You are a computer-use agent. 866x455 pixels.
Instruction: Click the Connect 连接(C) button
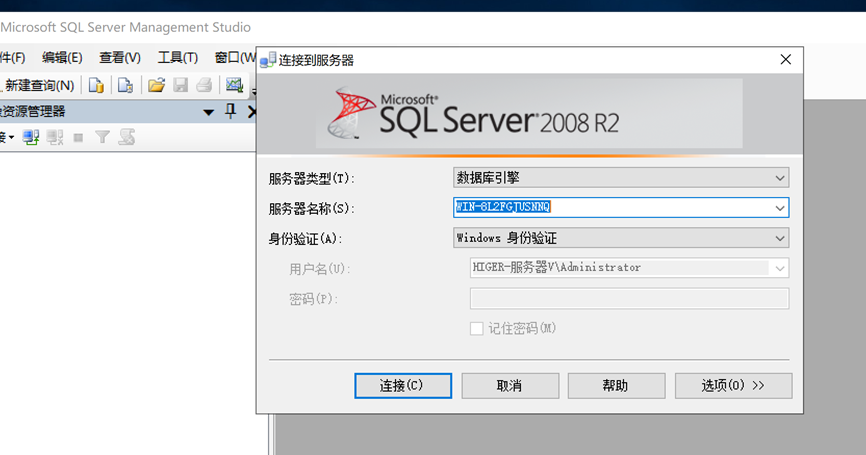click(403, 385)
